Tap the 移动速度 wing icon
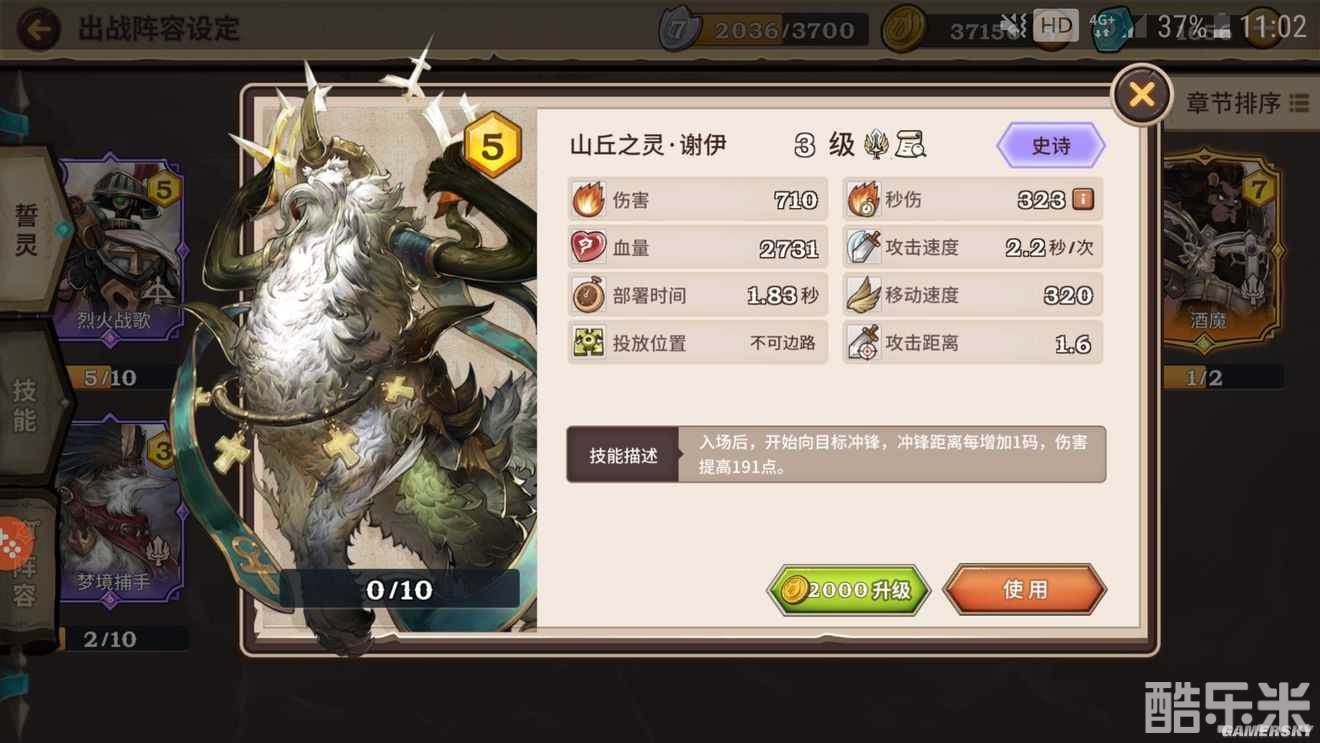This screenshot has height=743, width=1320. click(x=863, y=295)
